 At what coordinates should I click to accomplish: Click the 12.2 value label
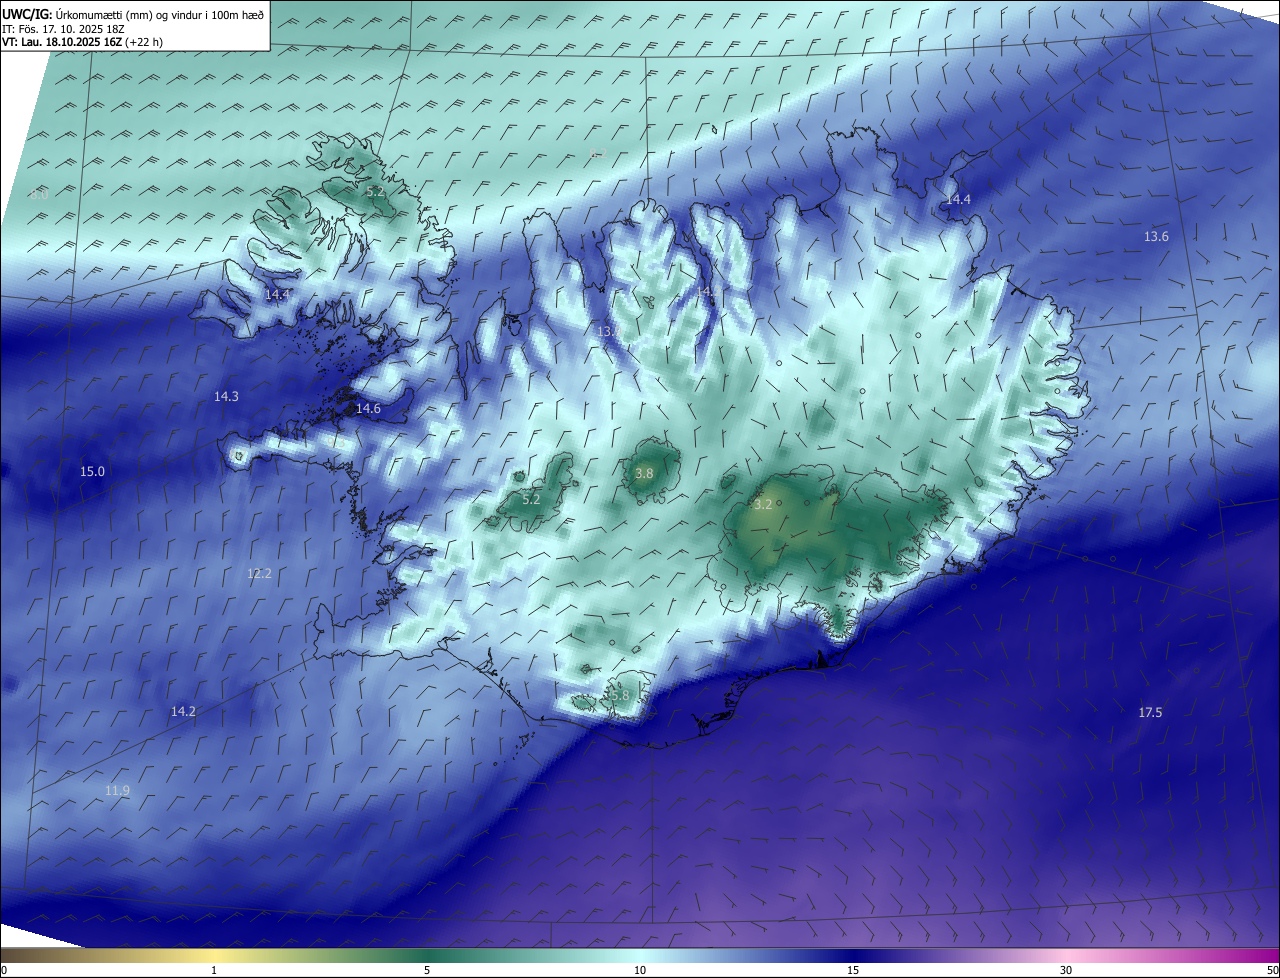click(x=259, y=574)
